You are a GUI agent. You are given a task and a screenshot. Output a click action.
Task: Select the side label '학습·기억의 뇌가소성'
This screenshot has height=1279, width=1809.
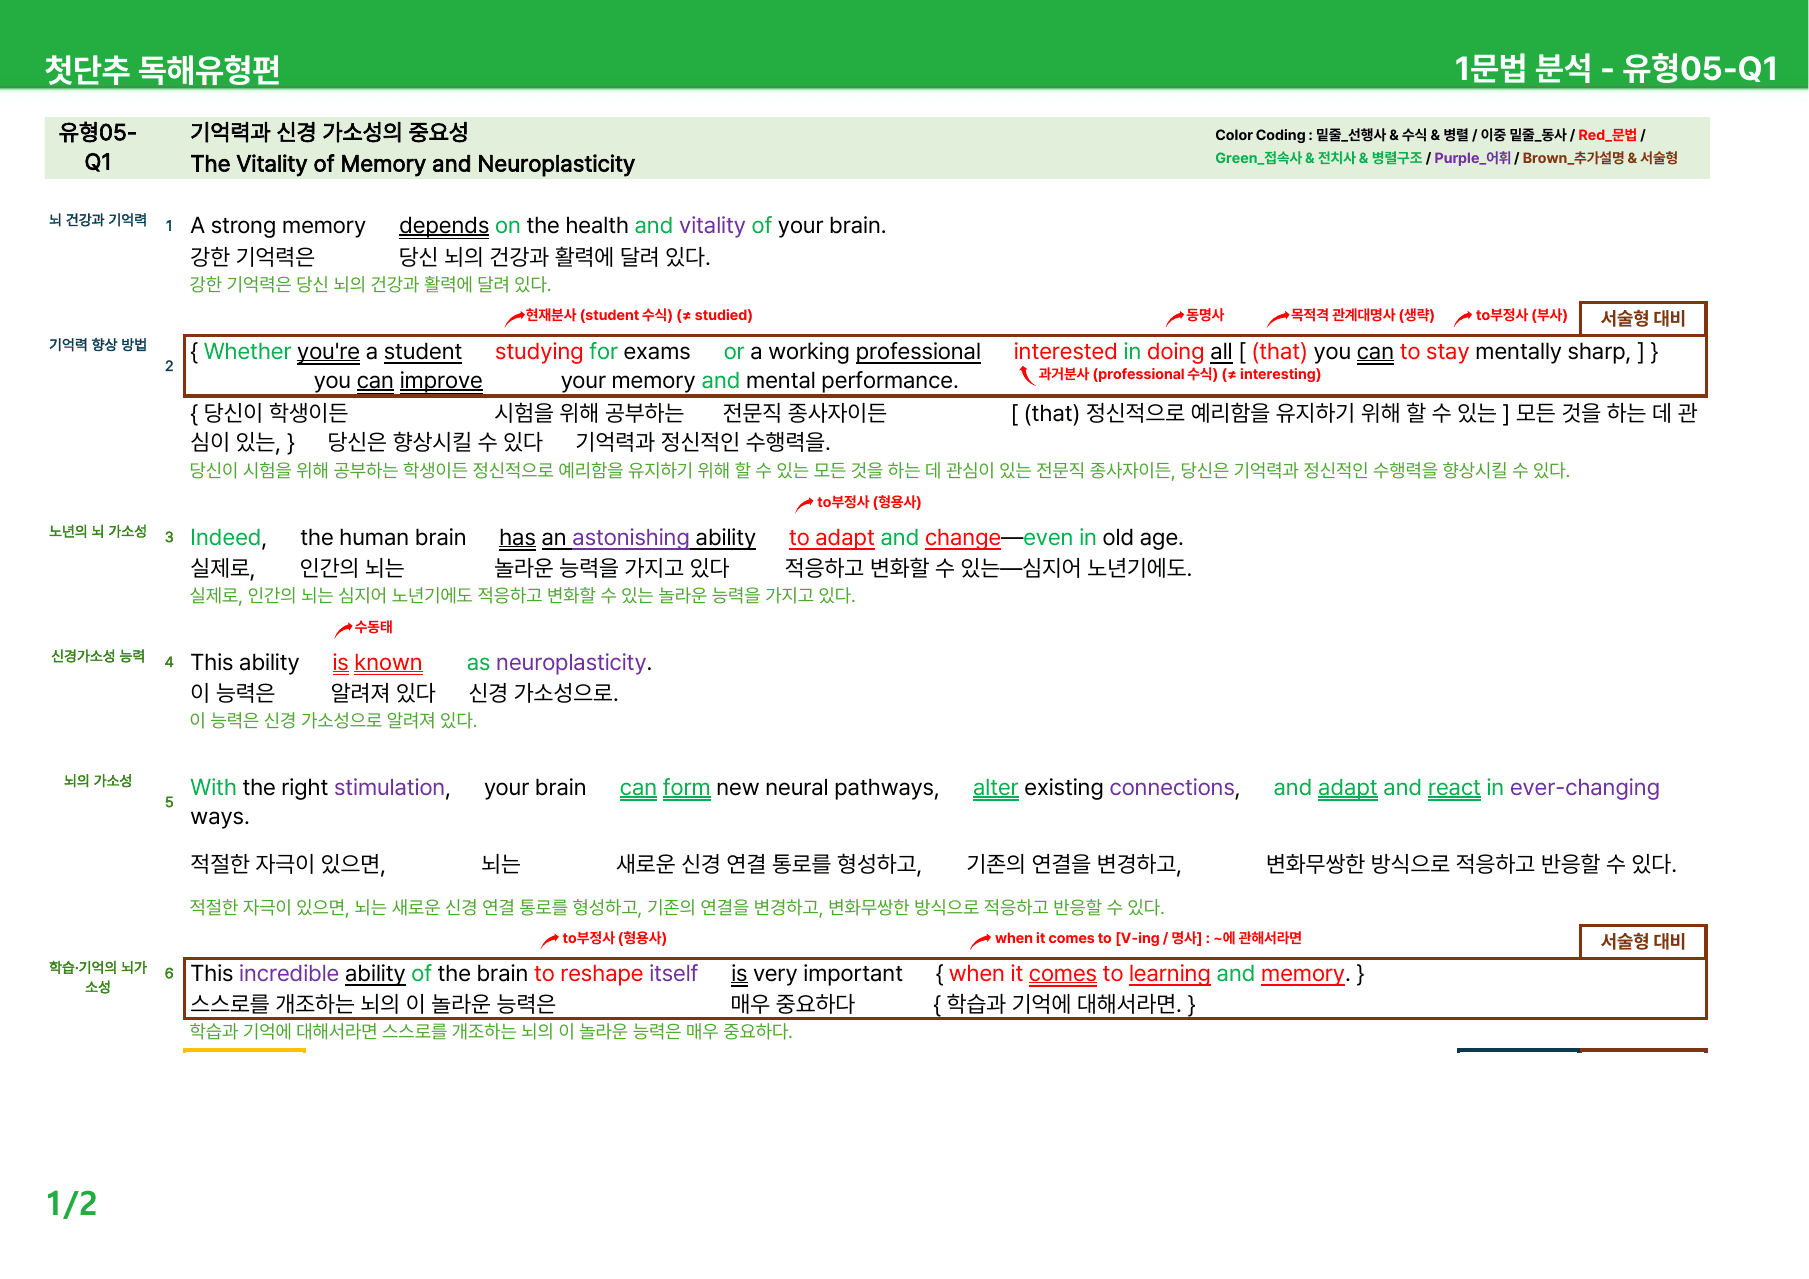point(98,977)
